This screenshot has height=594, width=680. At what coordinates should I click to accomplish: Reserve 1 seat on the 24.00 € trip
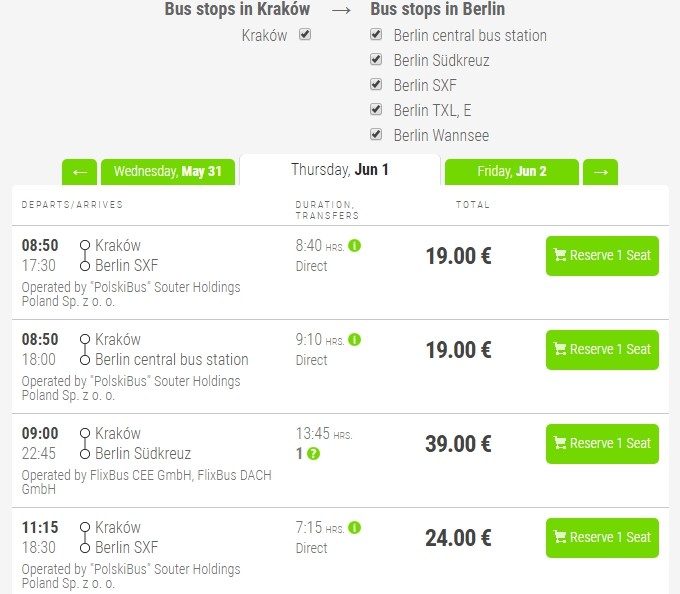(602, 538)
